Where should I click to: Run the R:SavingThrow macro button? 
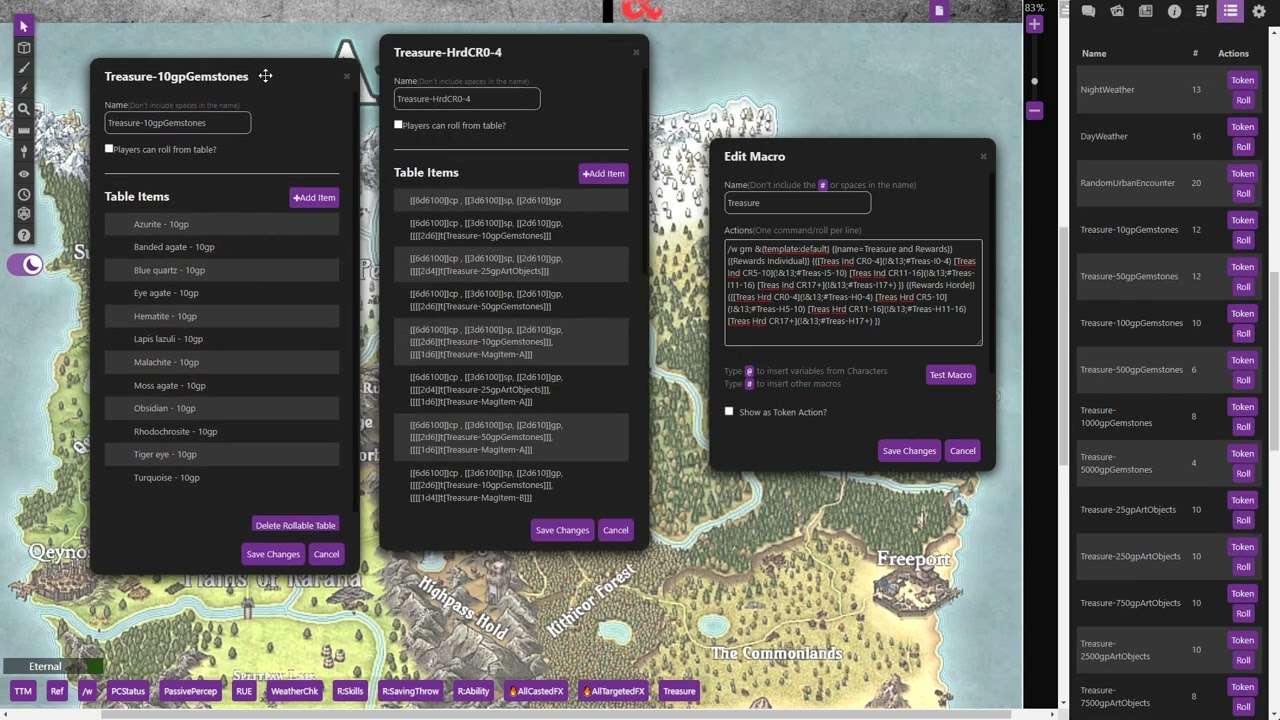click(x=411, y=691)
